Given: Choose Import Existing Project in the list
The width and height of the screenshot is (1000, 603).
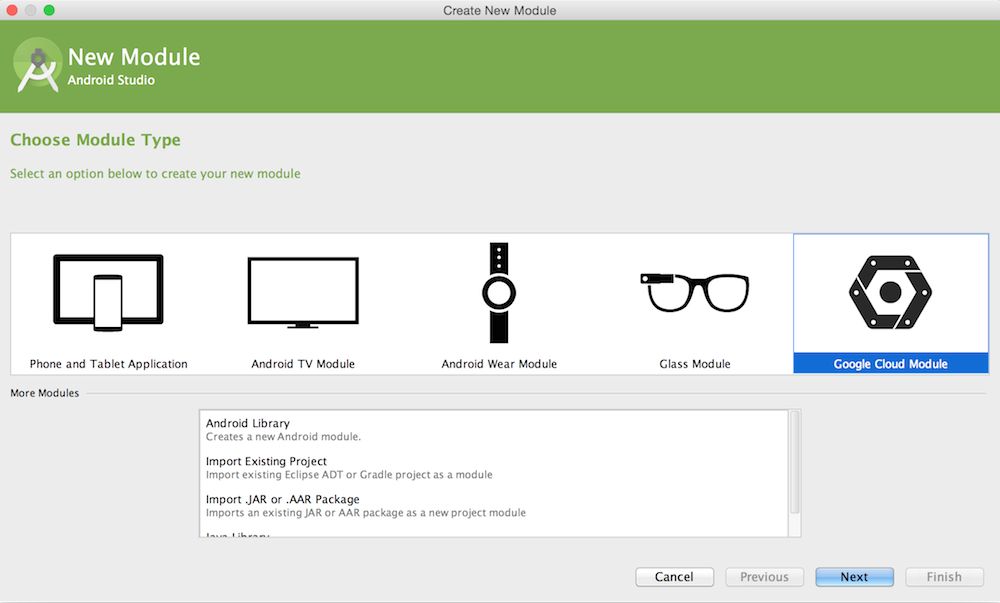Looking at the screenshot, I should [x=266, y=461].
